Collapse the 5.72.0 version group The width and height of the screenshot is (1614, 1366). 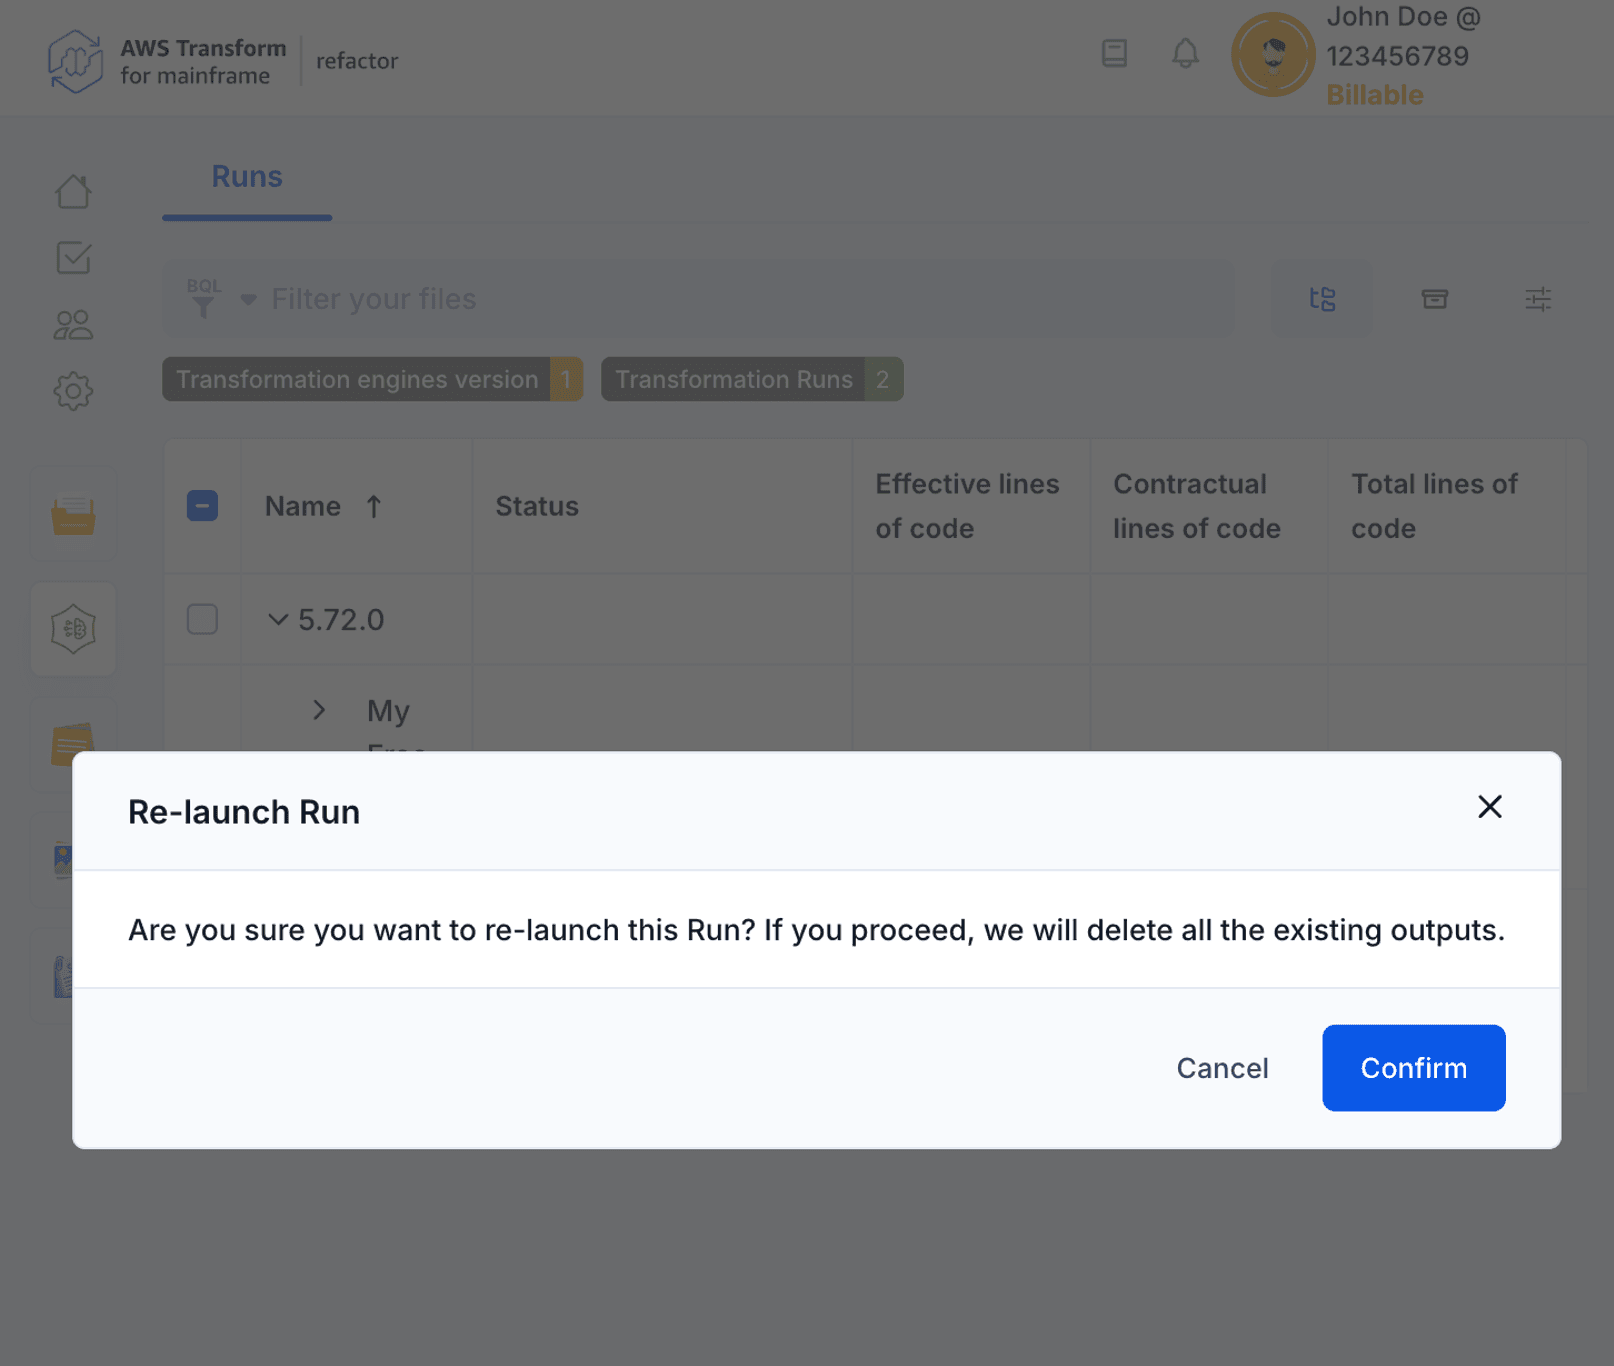[x=278, y=620]
